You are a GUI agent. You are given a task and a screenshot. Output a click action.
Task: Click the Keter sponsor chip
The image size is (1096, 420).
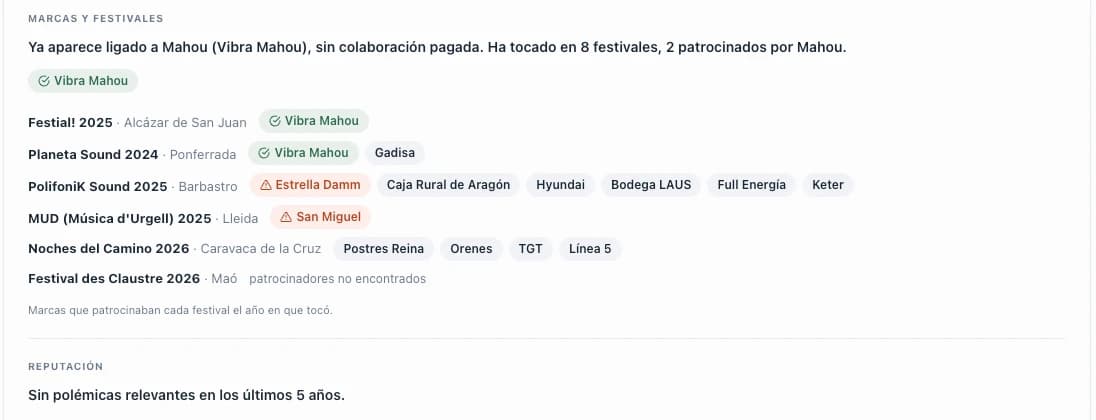[828, 185]
